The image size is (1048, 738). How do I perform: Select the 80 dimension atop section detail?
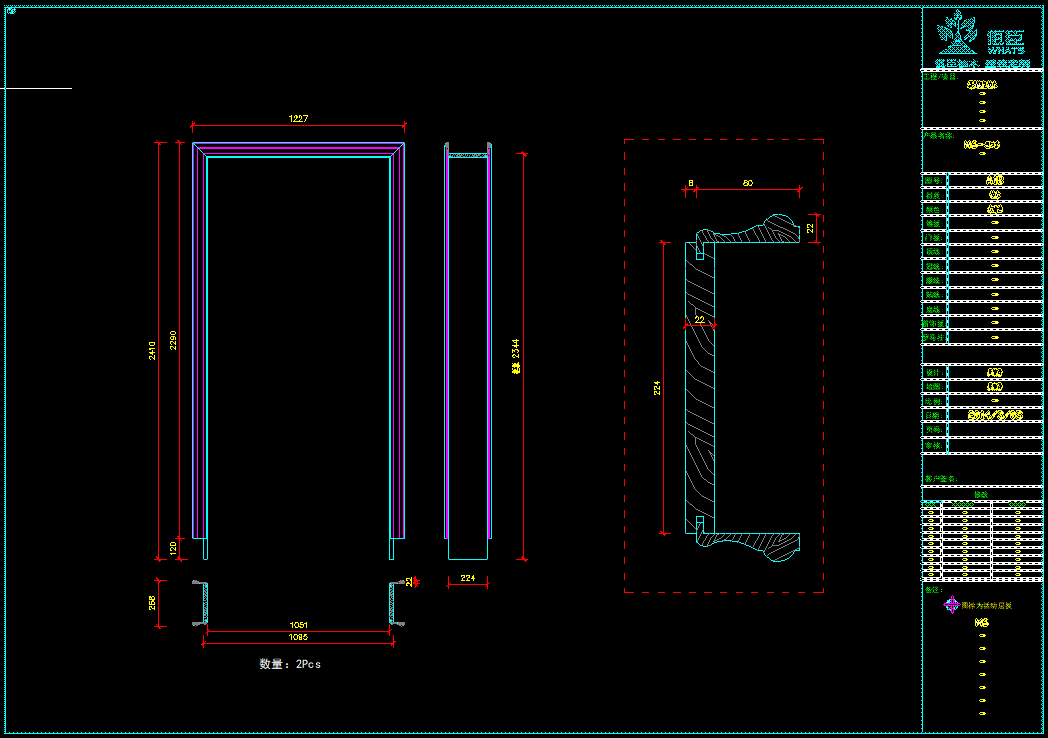(747, 182)
